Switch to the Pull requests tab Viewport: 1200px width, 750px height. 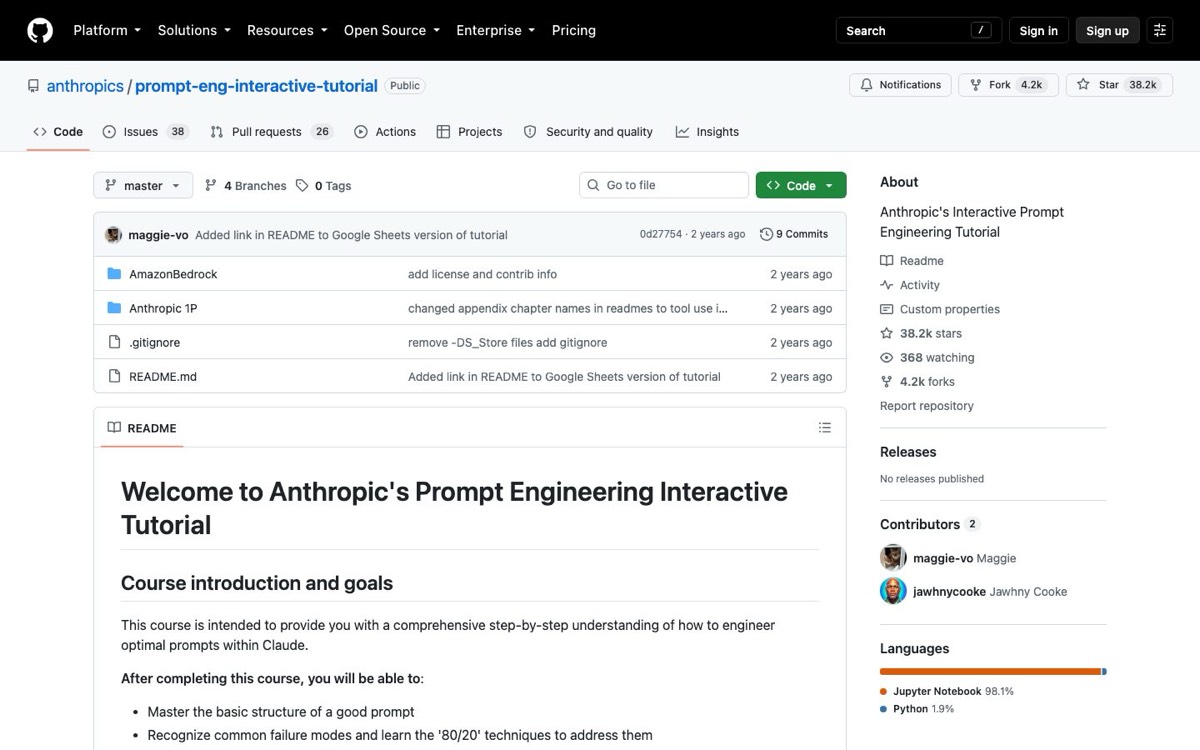271,132
